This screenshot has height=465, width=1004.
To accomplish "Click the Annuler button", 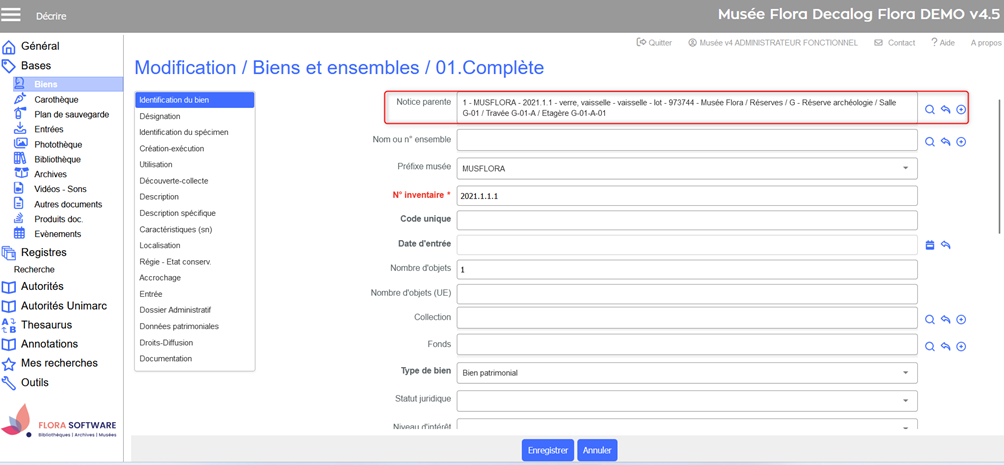I will [x=597, y=450].
